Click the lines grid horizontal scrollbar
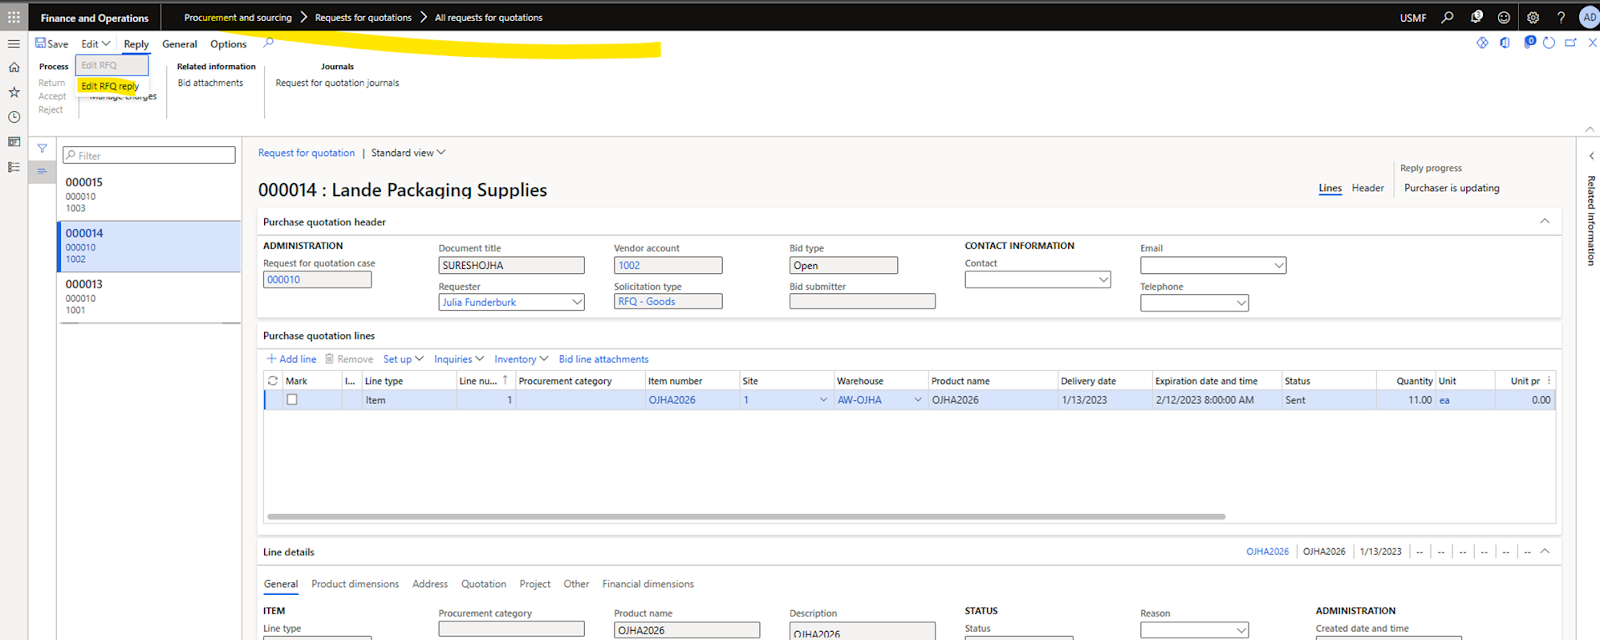This screenshot has height=640, width=1600. [746, 517]
